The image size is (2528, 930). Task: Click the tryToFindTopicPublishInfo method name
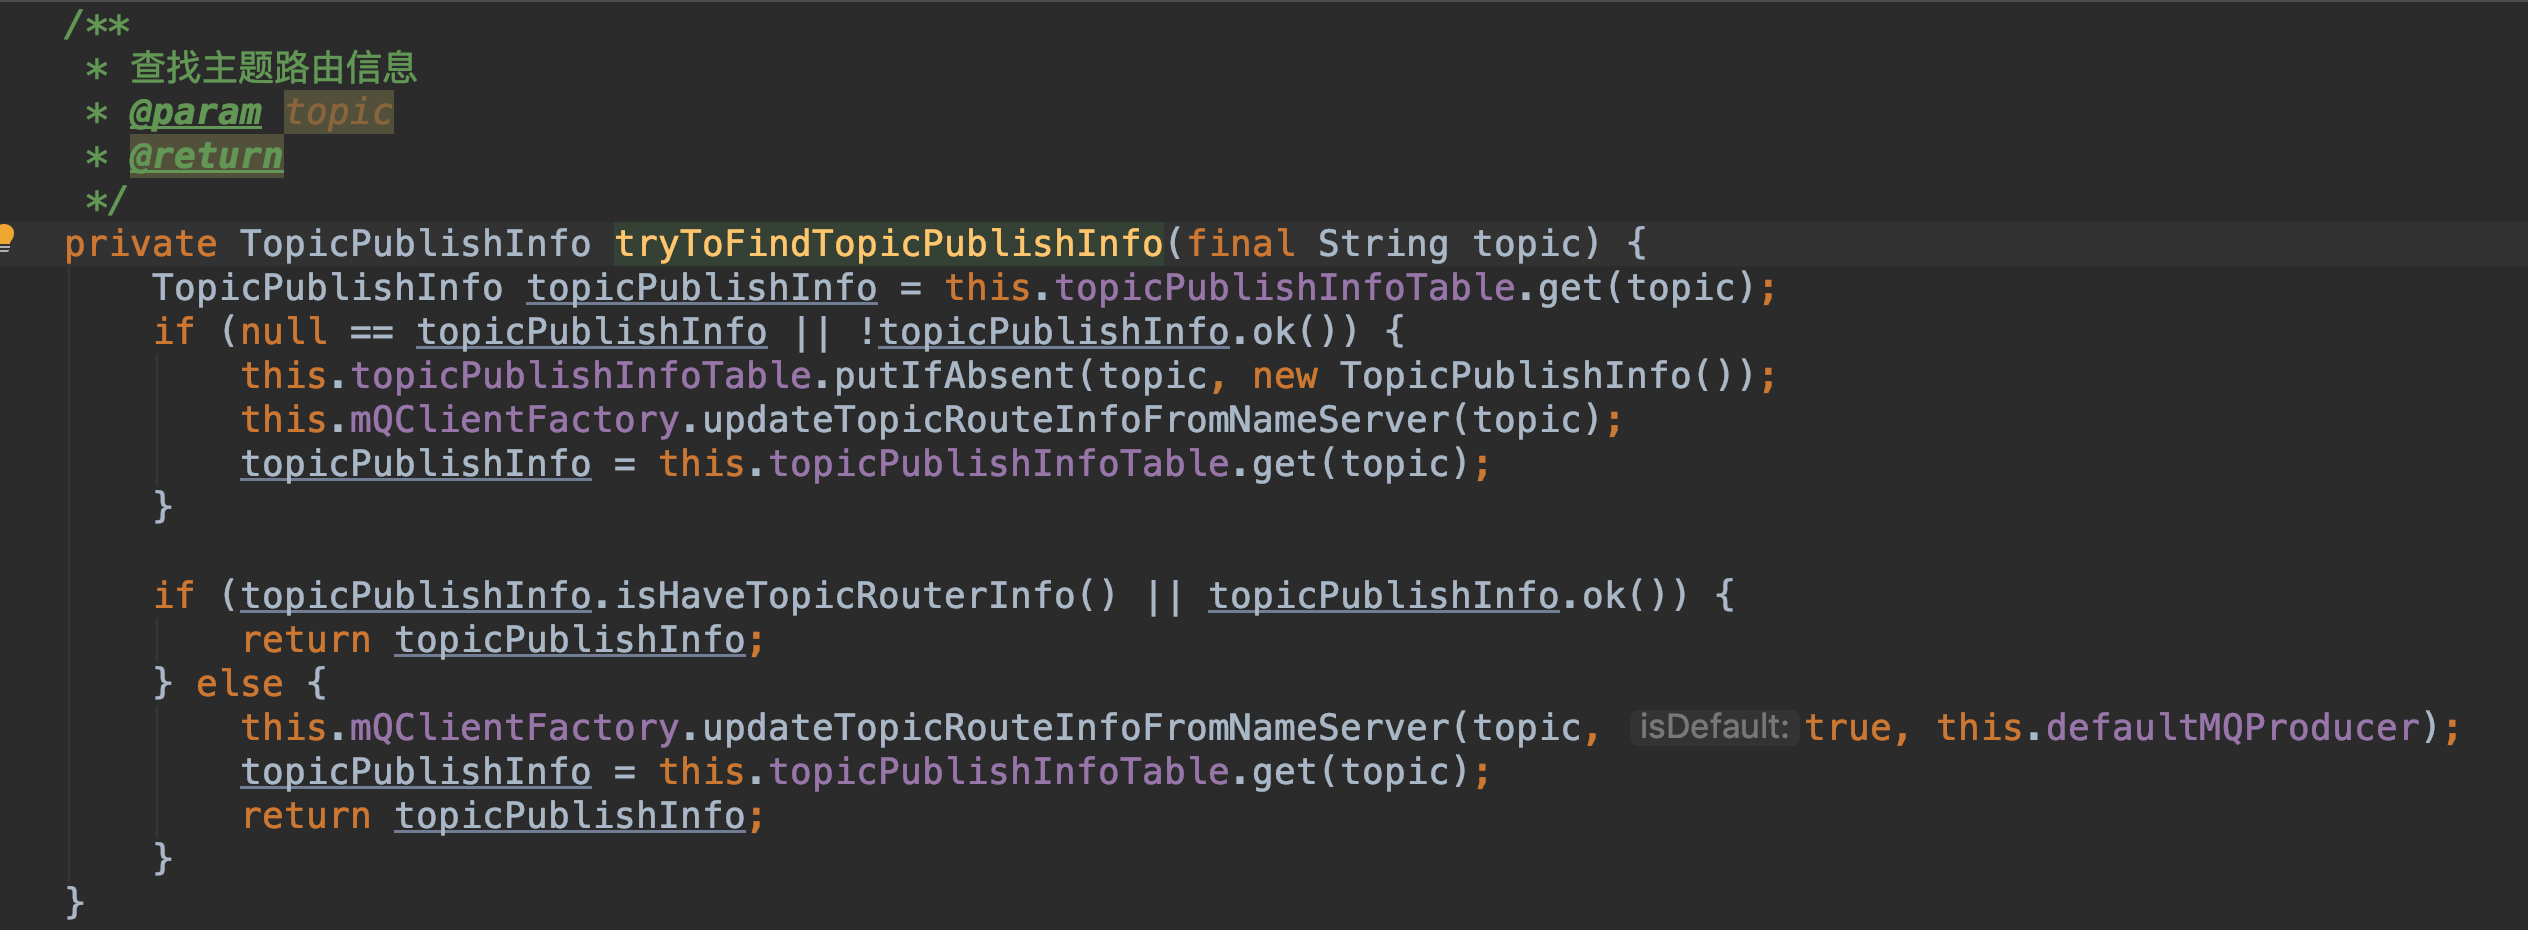click(889, 243)
